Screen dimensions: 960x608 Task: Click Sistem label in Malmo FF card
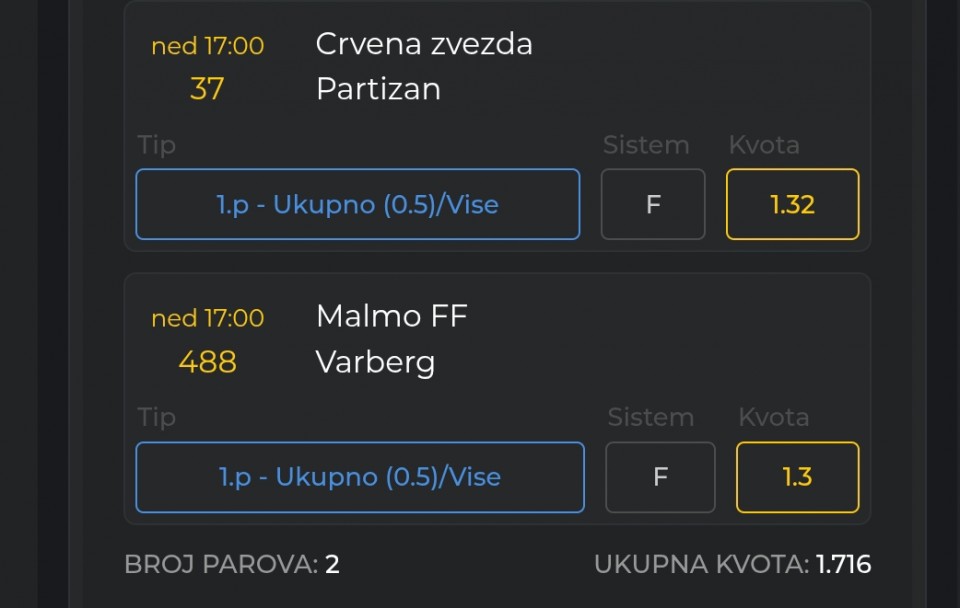(x=651, y=417)
